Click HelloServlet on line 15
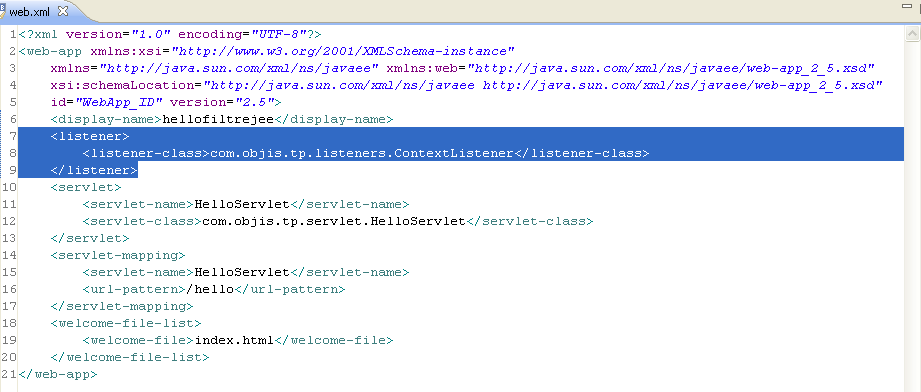Screen dimensions: 921x392 [242, 273]
